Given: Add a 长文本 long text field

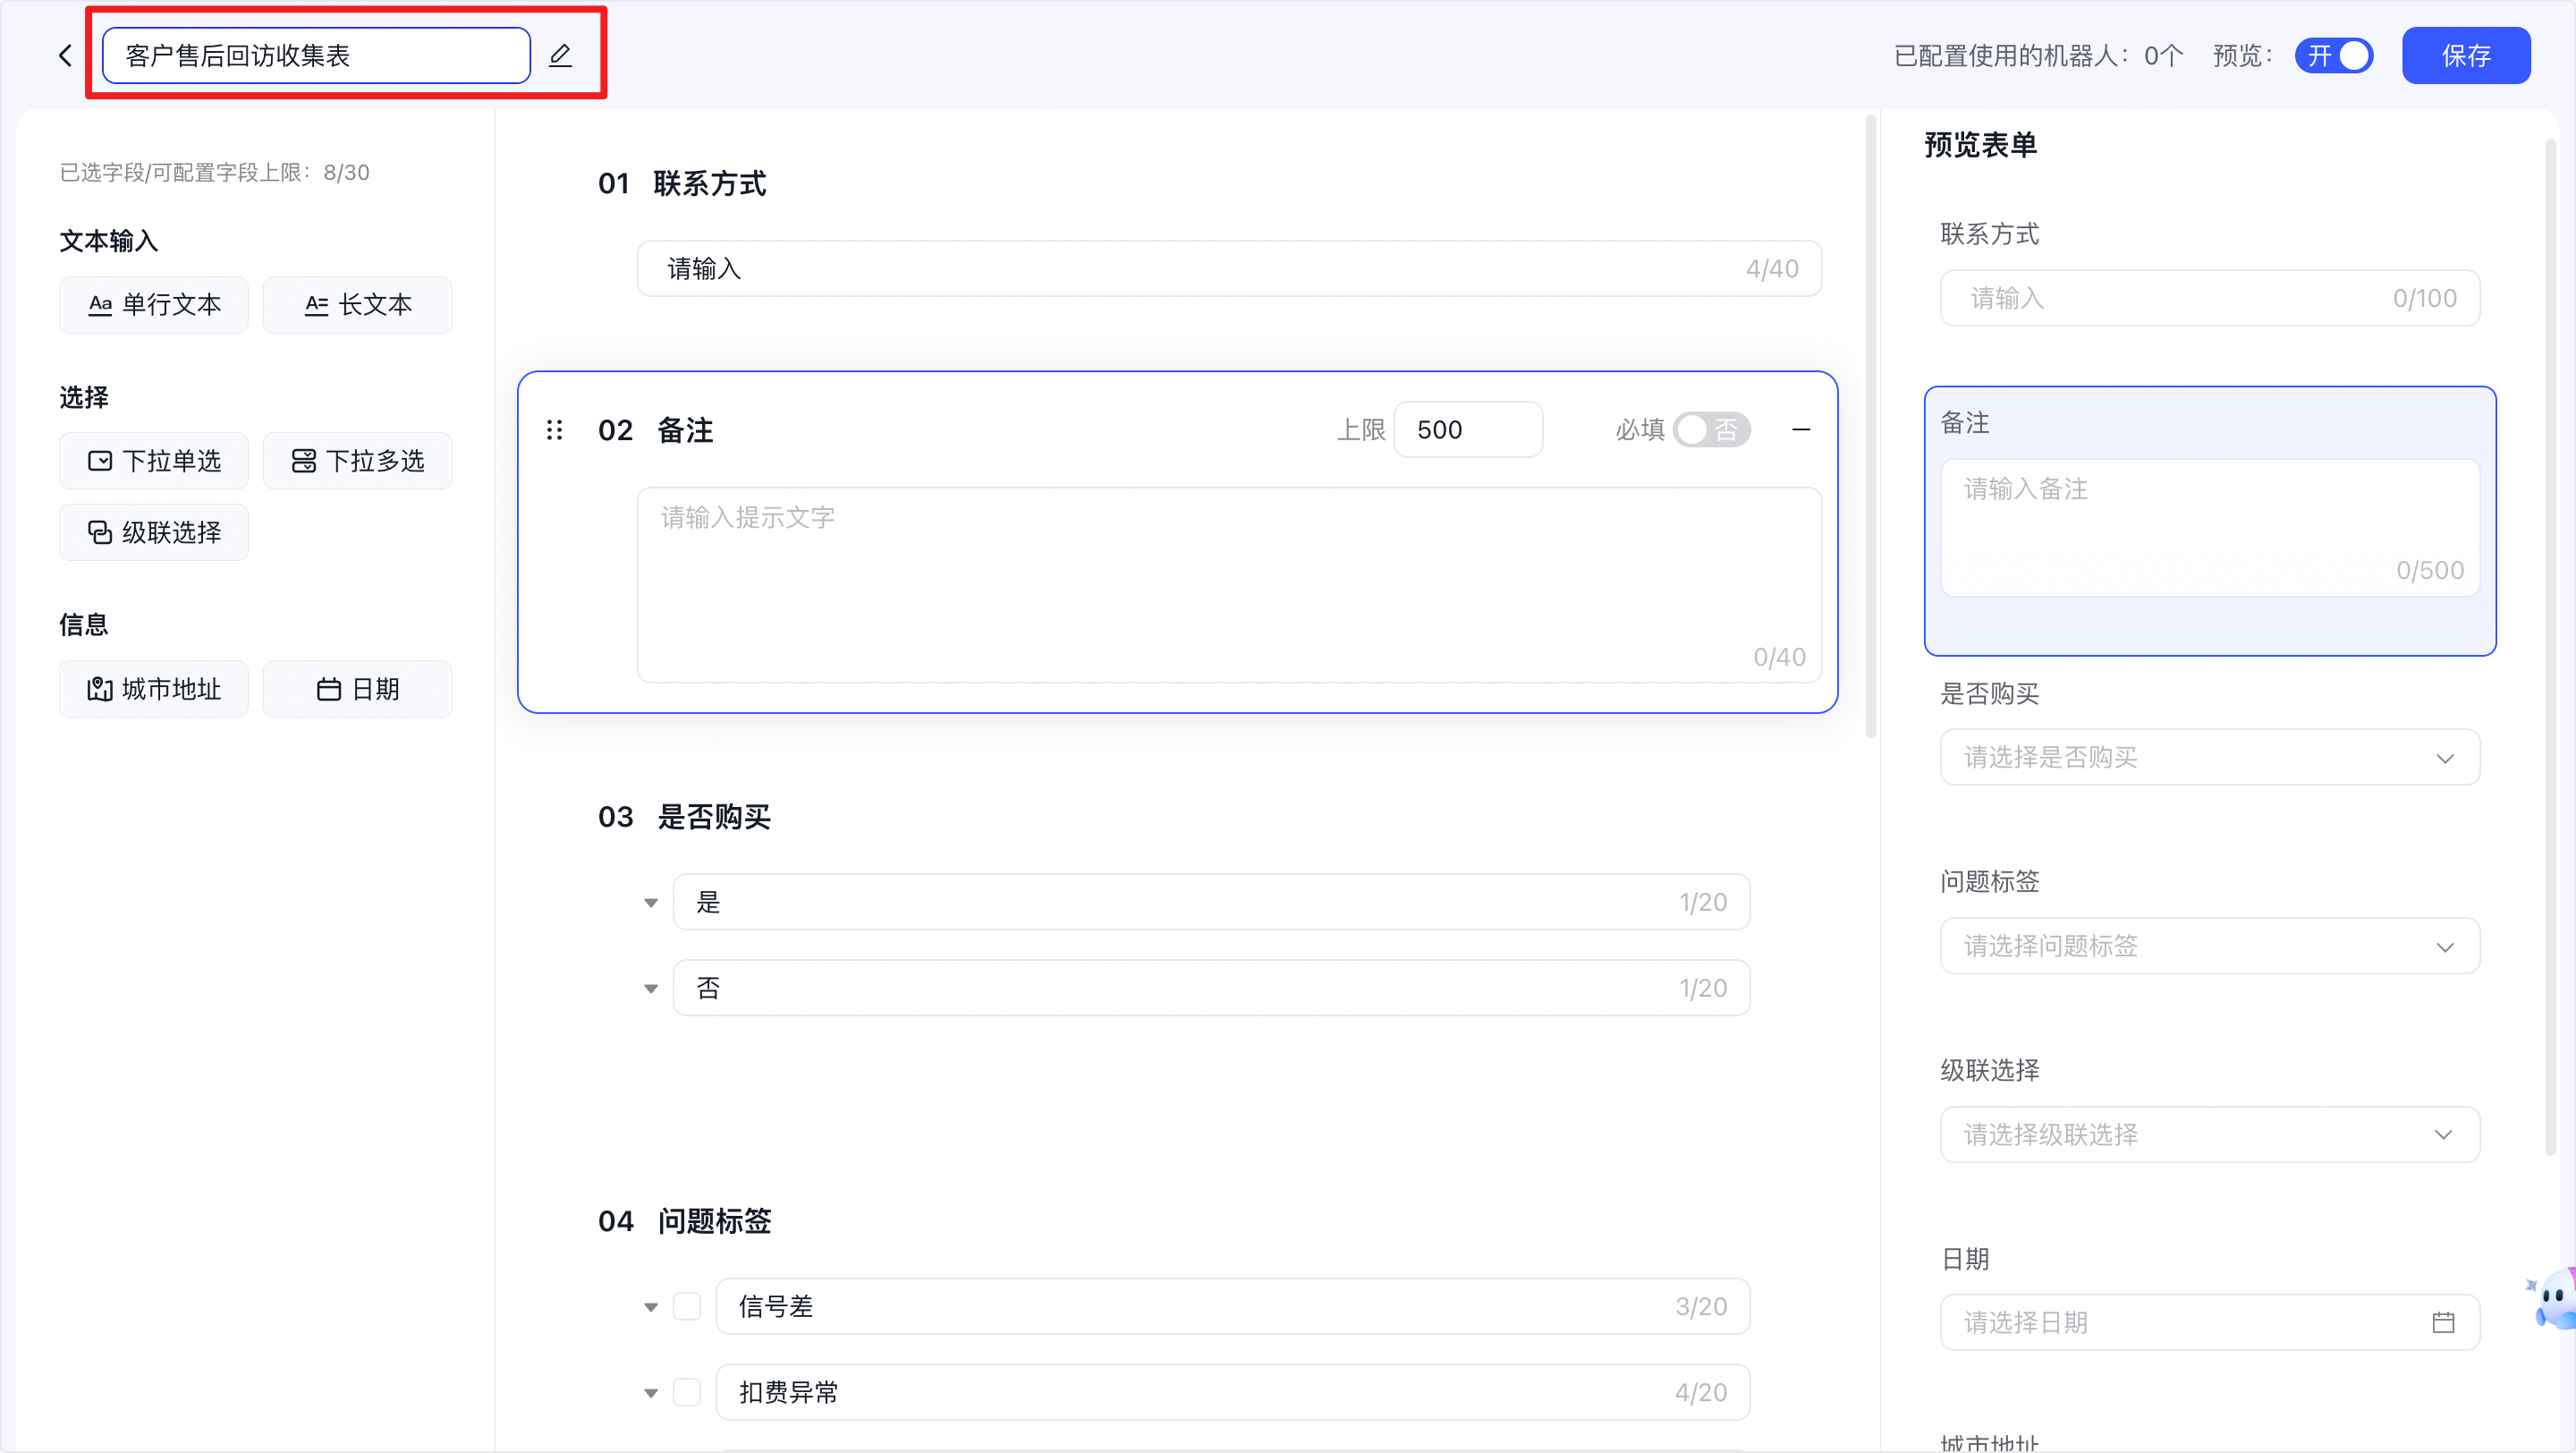Looking at the screenshot, I should [358, 305].
